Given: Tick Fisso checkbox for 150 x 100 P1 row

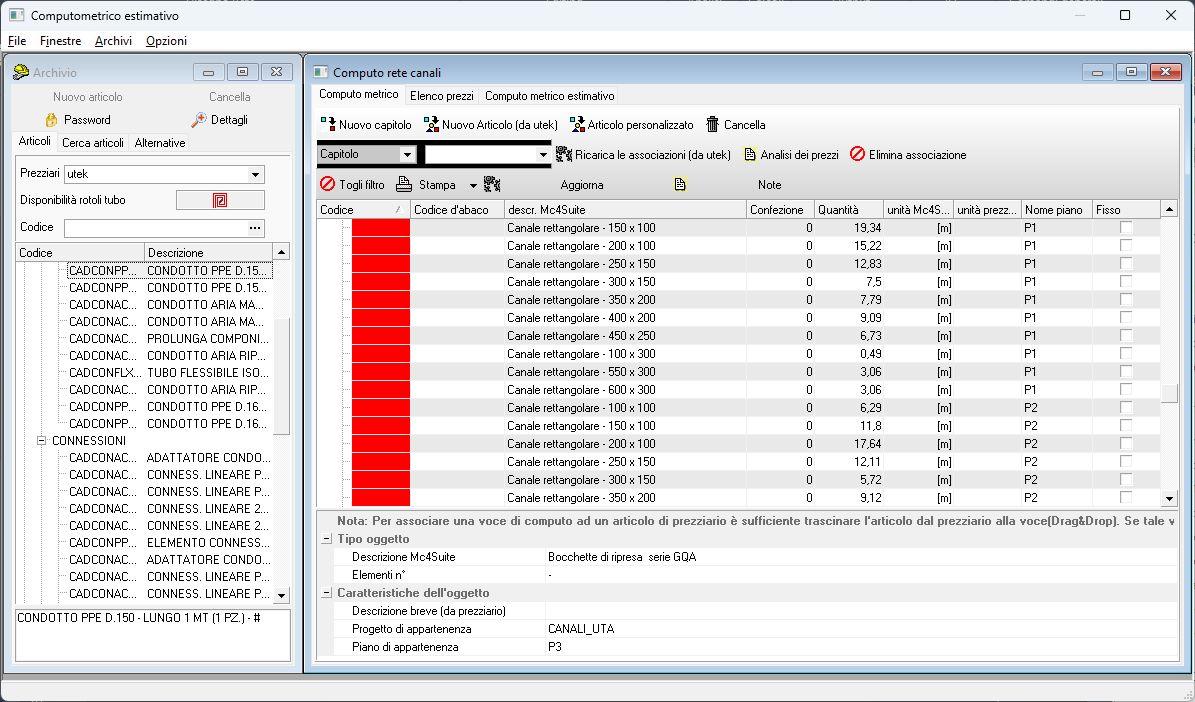Looking at the screenshot, I should (x=1126, y=228).
